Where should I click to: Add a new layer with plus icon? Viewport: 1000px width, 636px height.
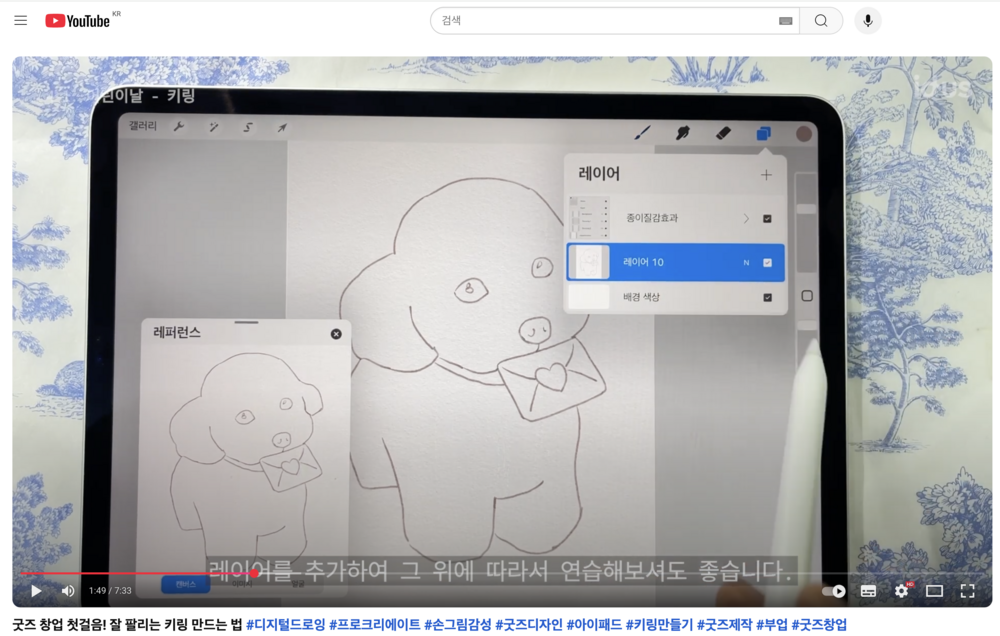(766, 174)
